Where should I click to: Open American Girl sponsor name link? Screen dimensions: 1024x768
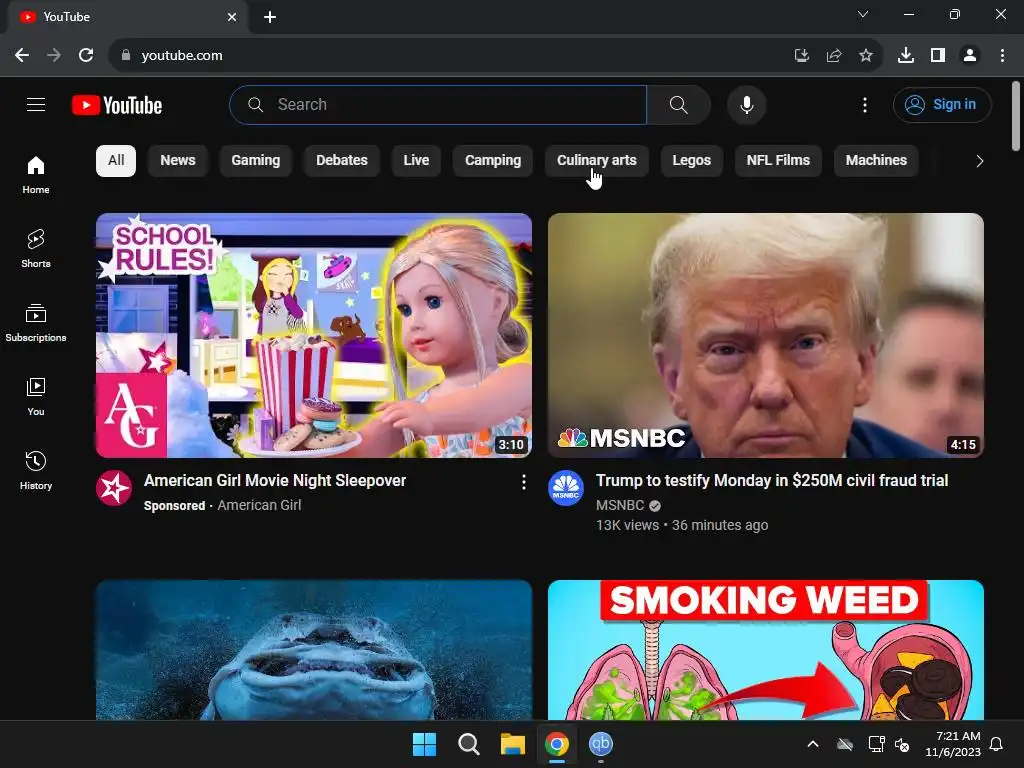pyautogui.click(x=259, y=505)
